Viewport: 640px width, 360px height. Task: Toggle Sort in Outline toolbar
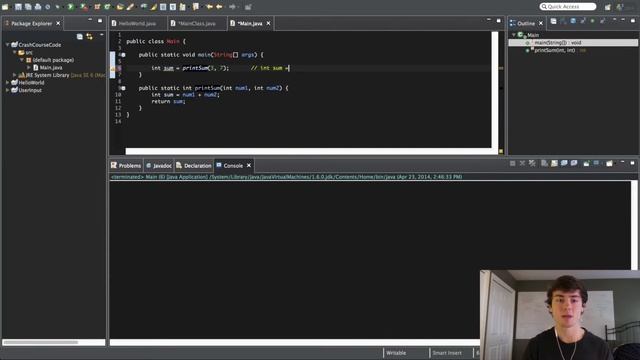point(563,21)
